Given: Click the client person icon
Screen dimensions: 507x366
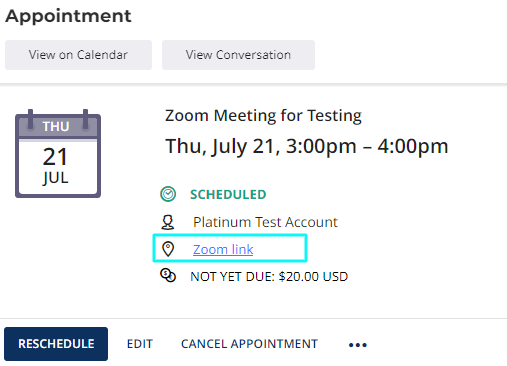Looking at the screenshot, I should point(168,222).
